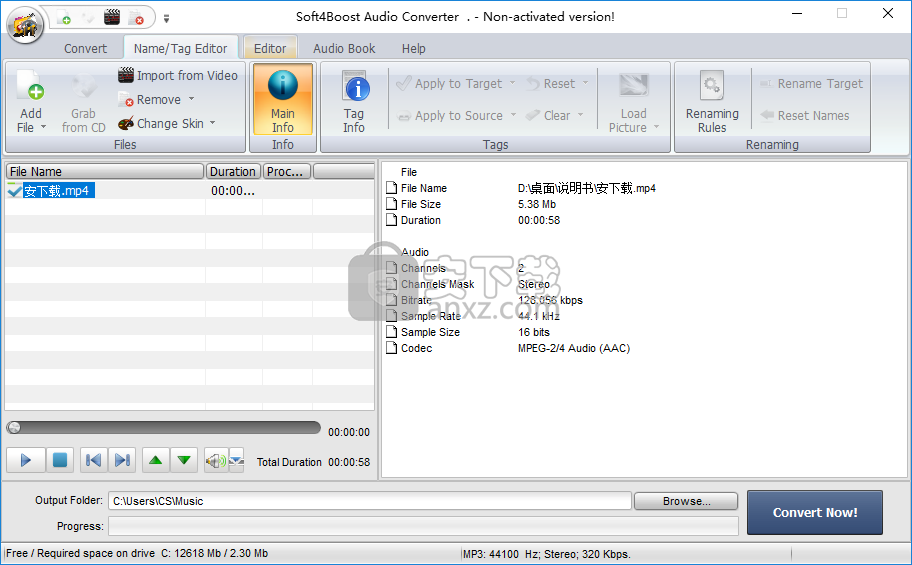Click the Add File icon
Image resolution: width=912 pixels, height=565 pixels.
[30, 86]
